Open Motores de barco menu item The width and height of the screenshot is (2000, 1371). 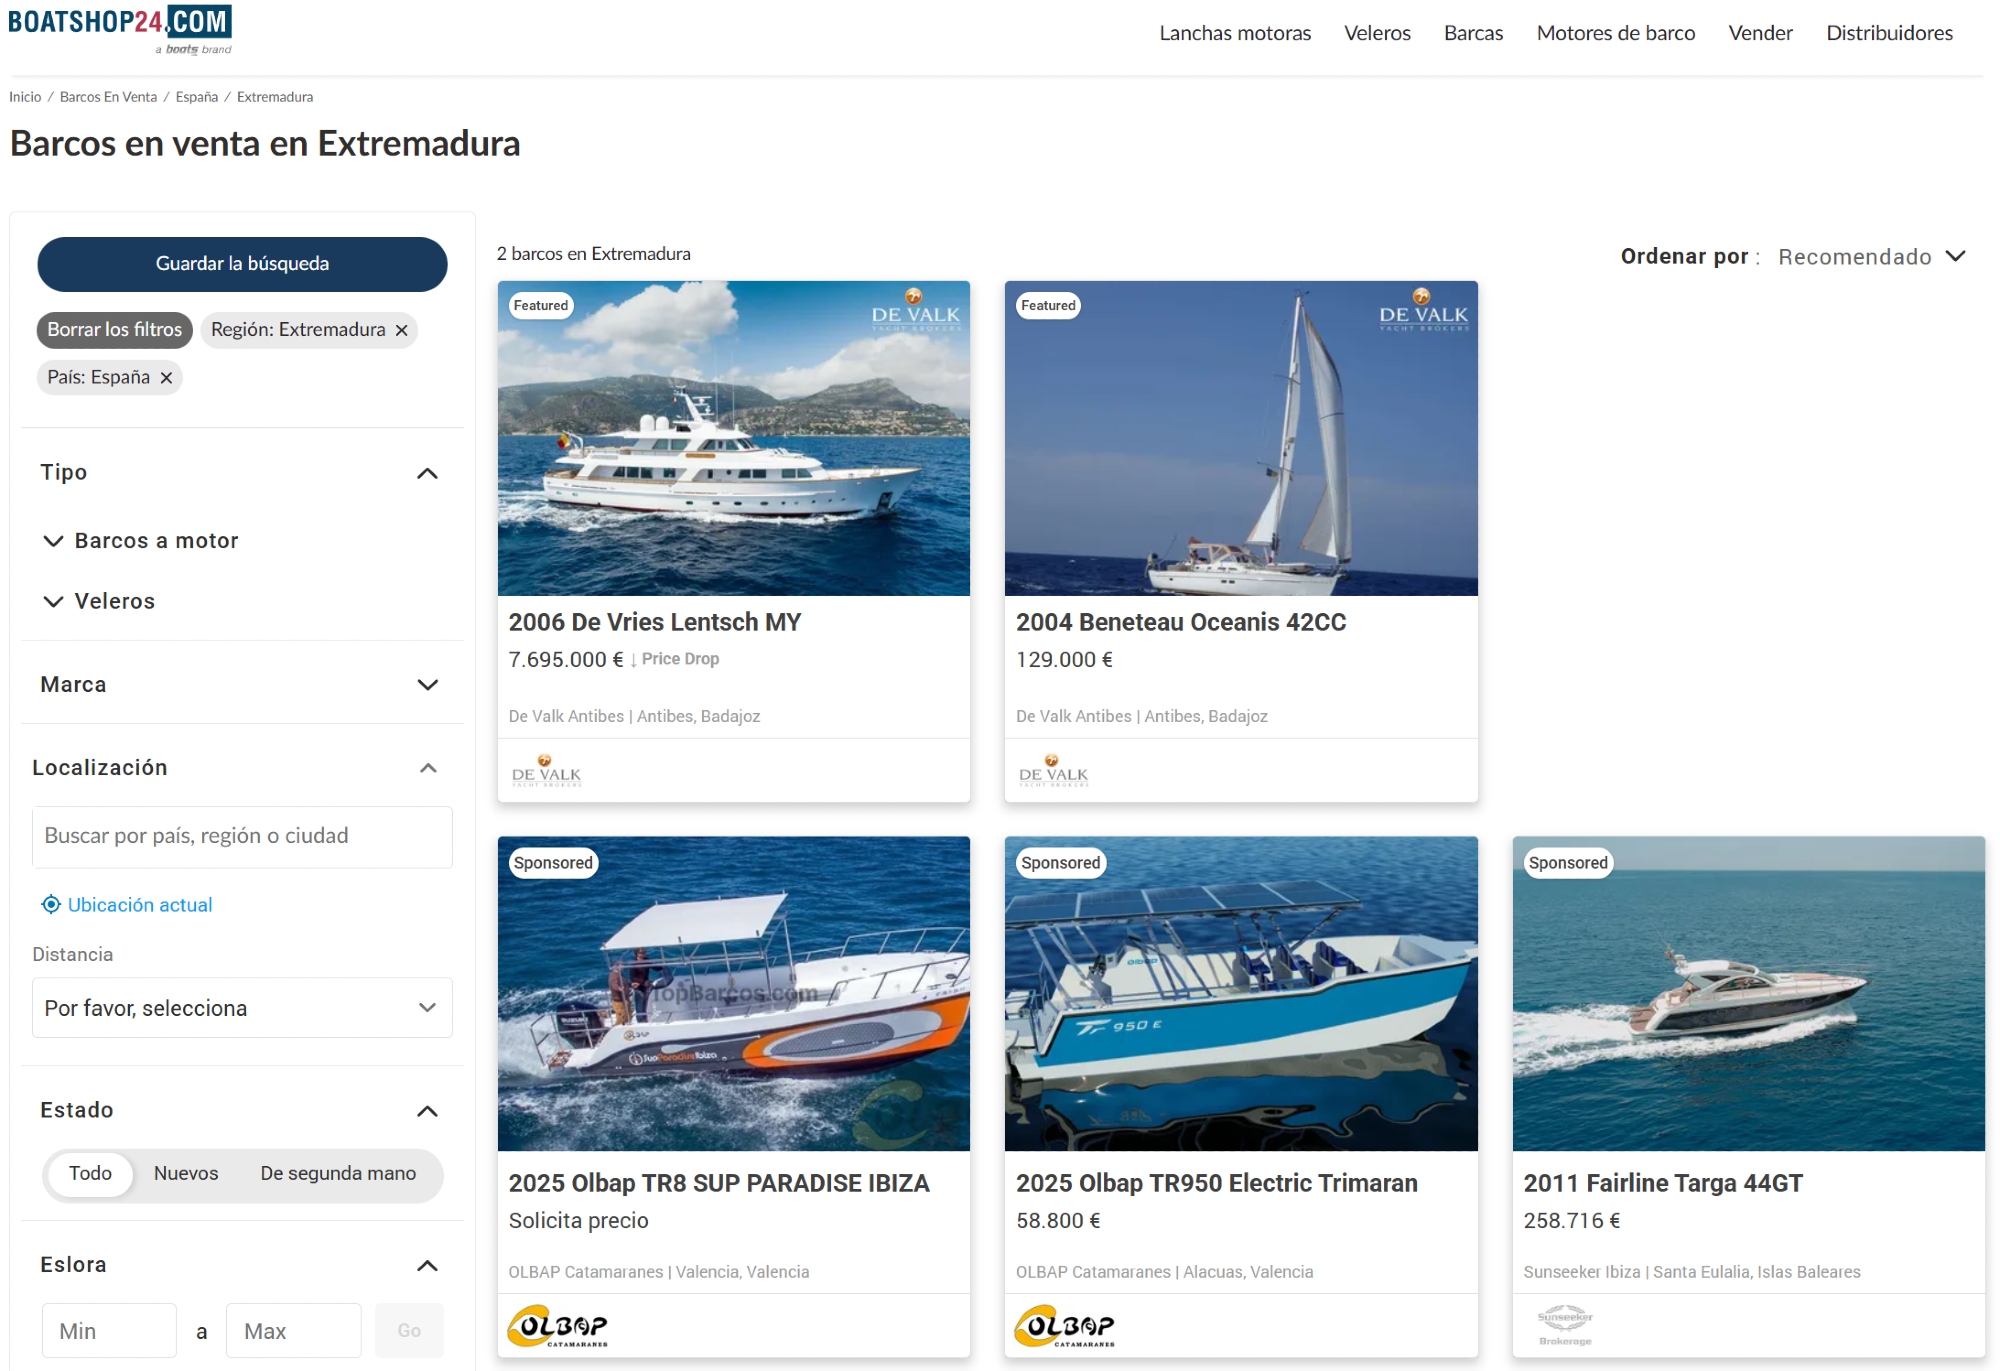1615,33
